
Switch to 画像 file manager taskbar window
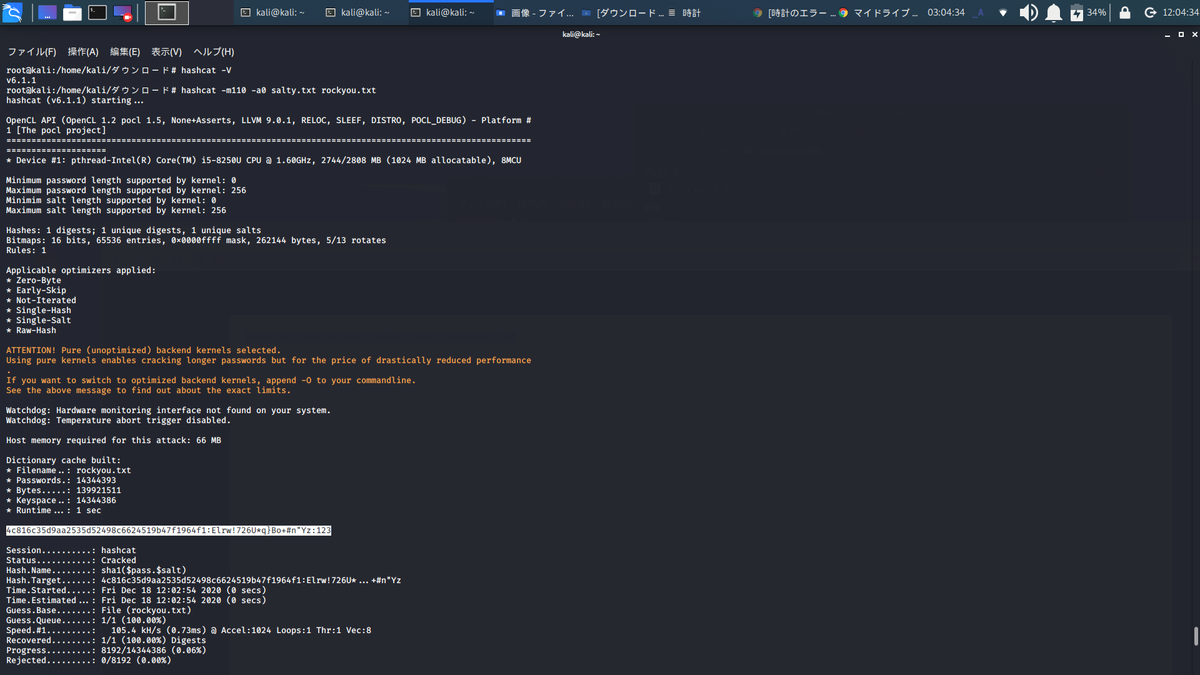(x=535, y=13)
